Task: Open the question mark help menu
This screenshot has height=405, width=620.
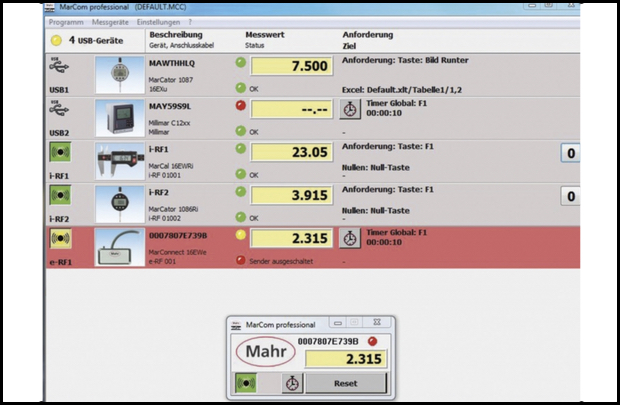Action: click(x=190, y=22)
